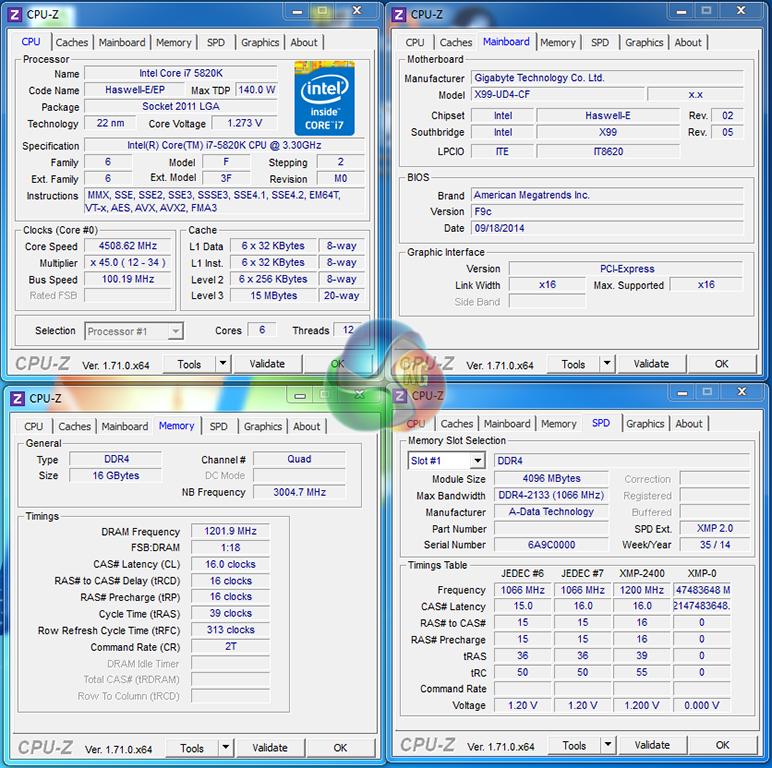Go to the About tab in the SPD window

click(688, 423)
